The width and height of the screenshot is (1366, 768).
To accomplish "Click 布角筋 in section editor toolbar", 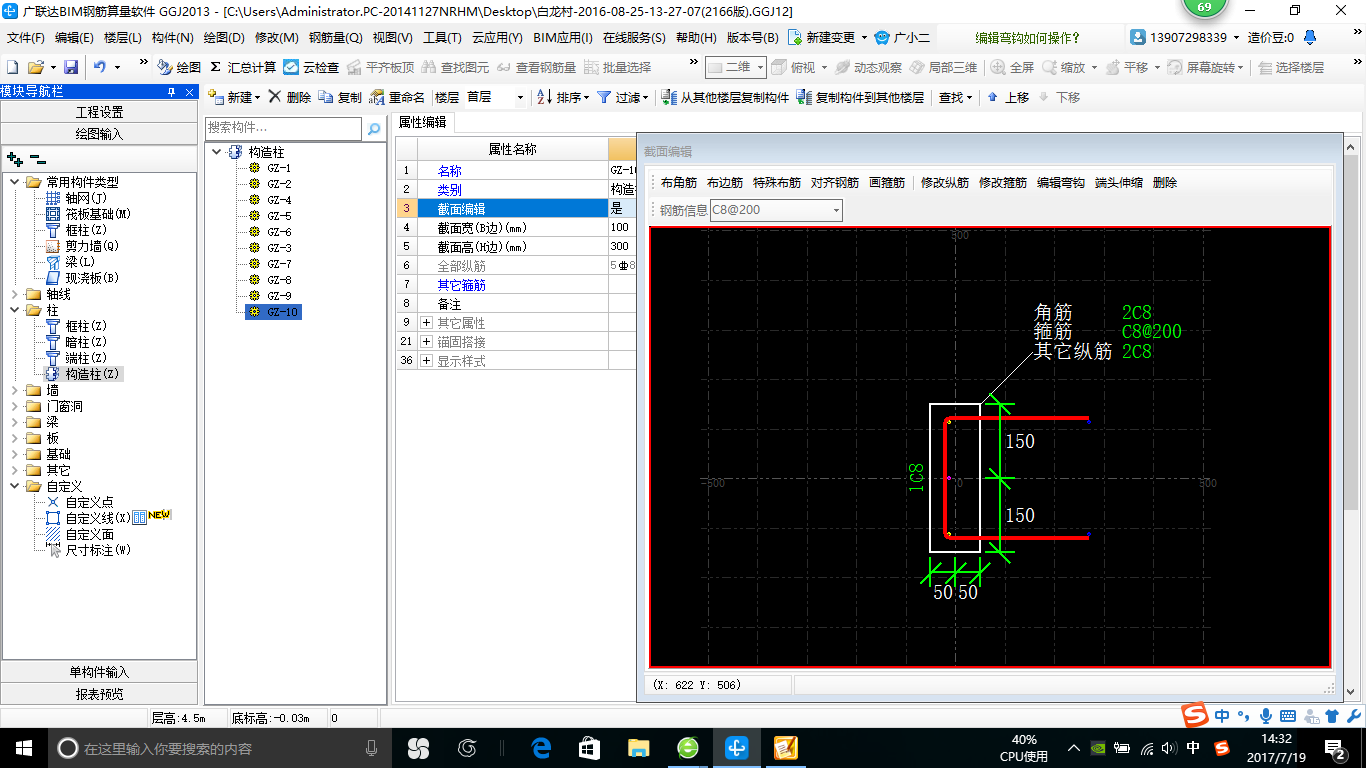I will point(679,183).
